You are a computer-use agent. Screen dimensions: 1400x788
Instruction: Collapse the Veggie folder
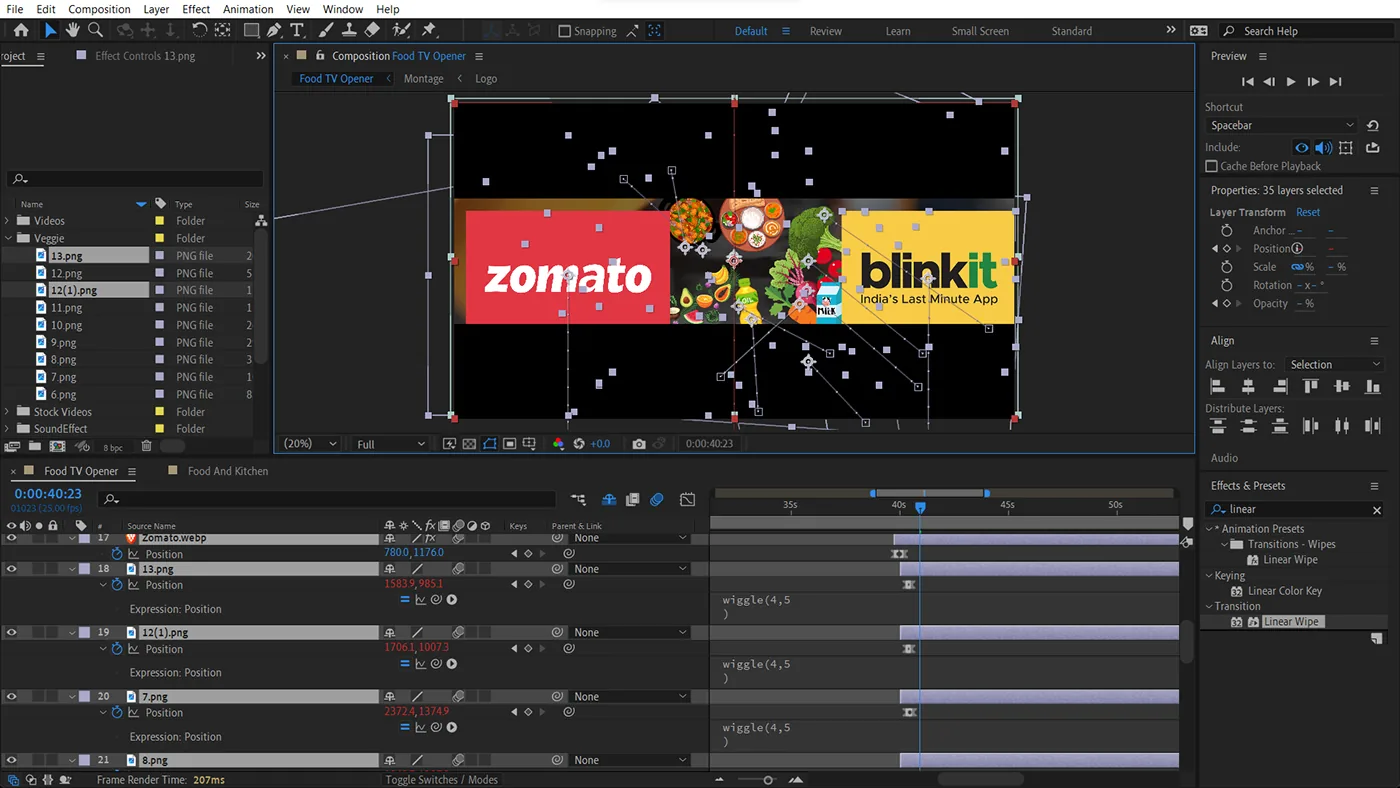tap(8, 238)
